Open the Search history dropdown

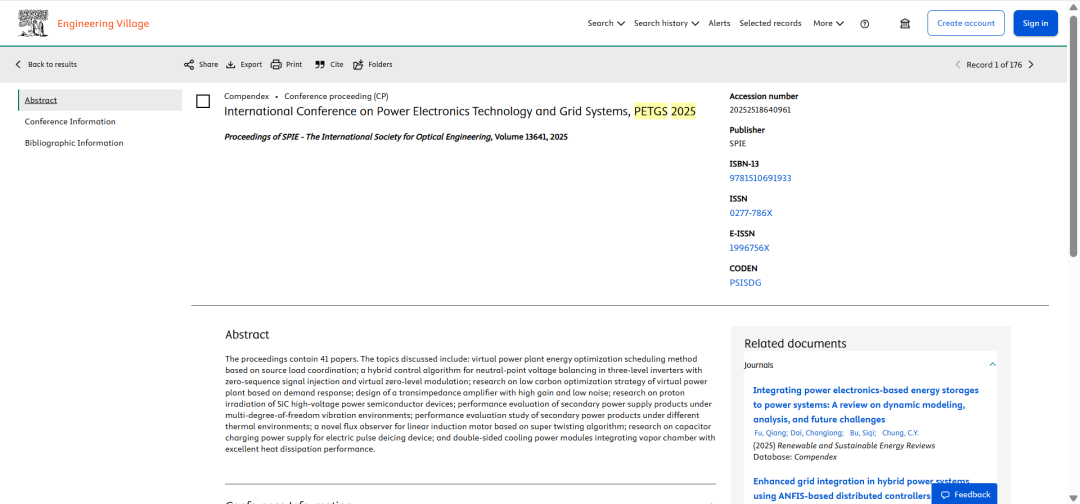click(x=666, y=23)
